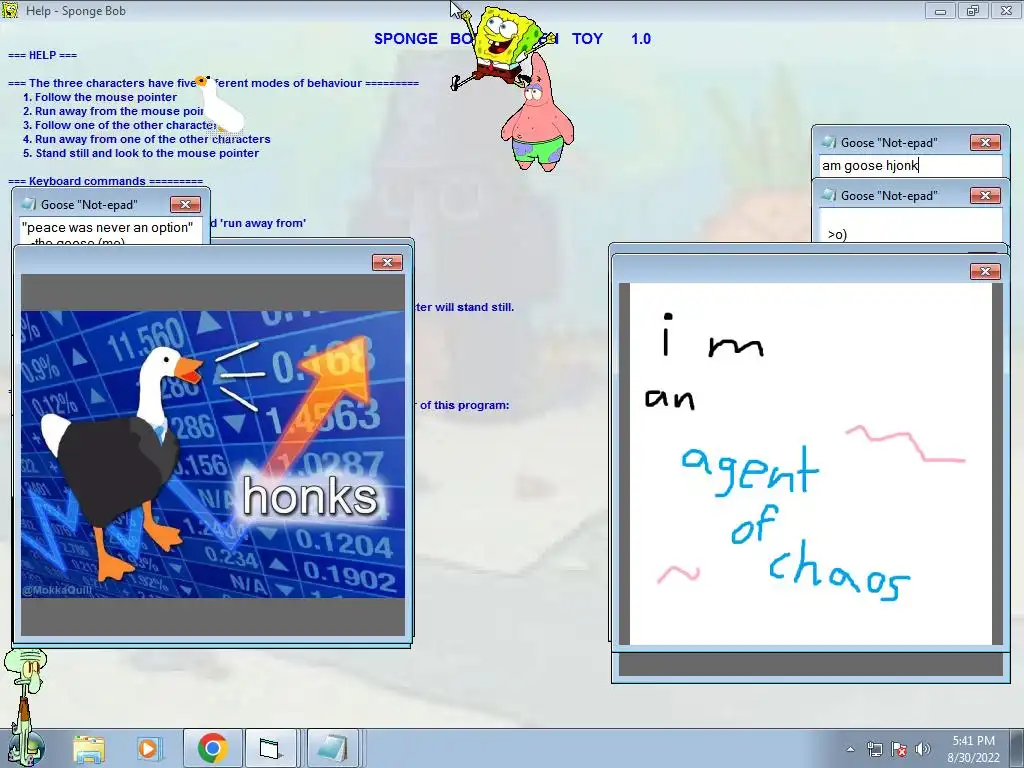Viewport: 1024px width, 768px height.
Task: Click the text area containing '>o)'
Action: [910, 225]
